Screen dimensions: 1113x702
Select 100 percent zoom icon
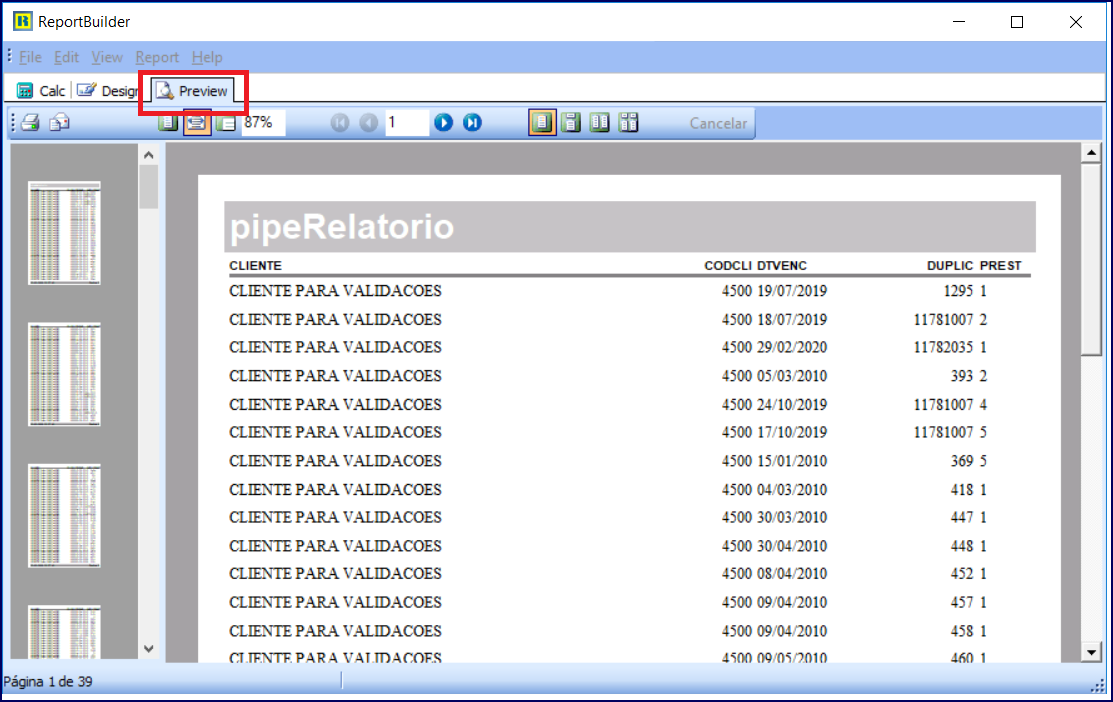(x=226, y=123)
